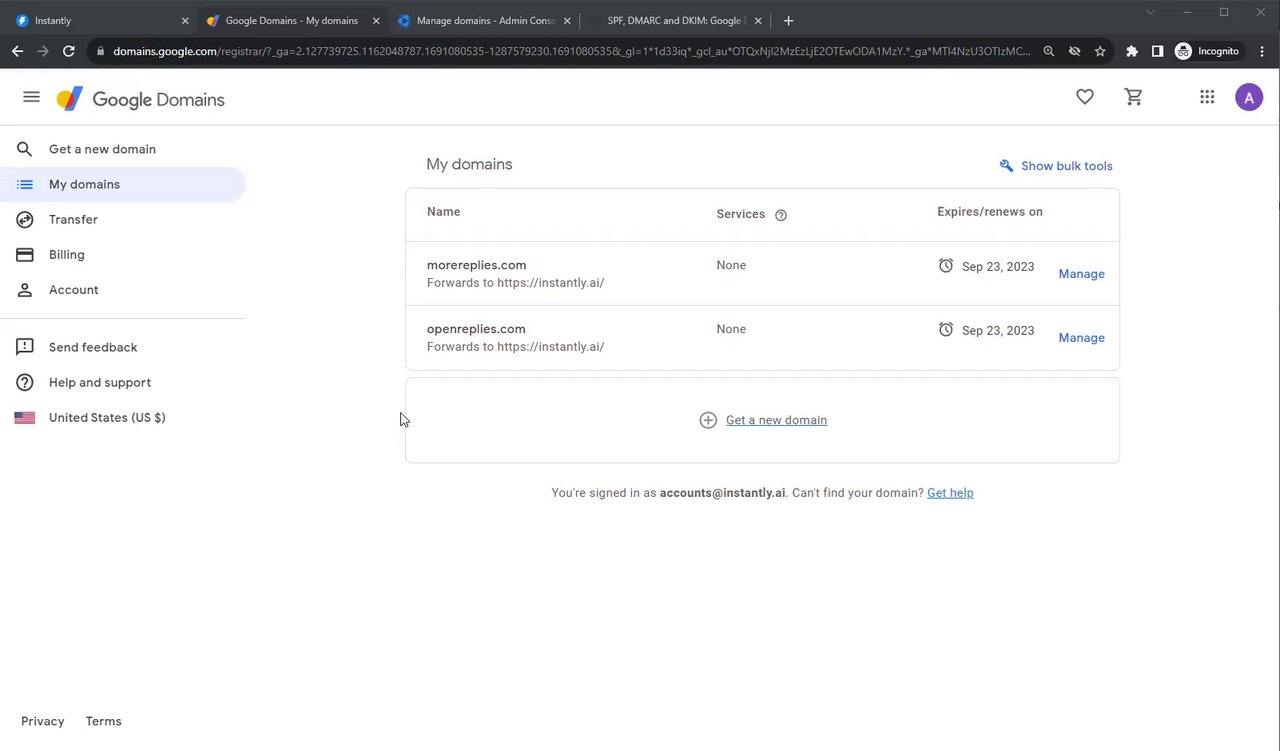Open saved favorites heart icon
Viewport: 1280px width, 751px height.
tap(1085, 97)
